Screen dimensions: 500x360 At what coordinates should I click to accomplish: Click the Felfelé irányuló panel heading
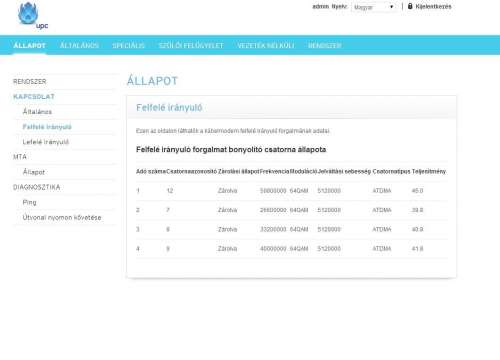pos(169,108)
